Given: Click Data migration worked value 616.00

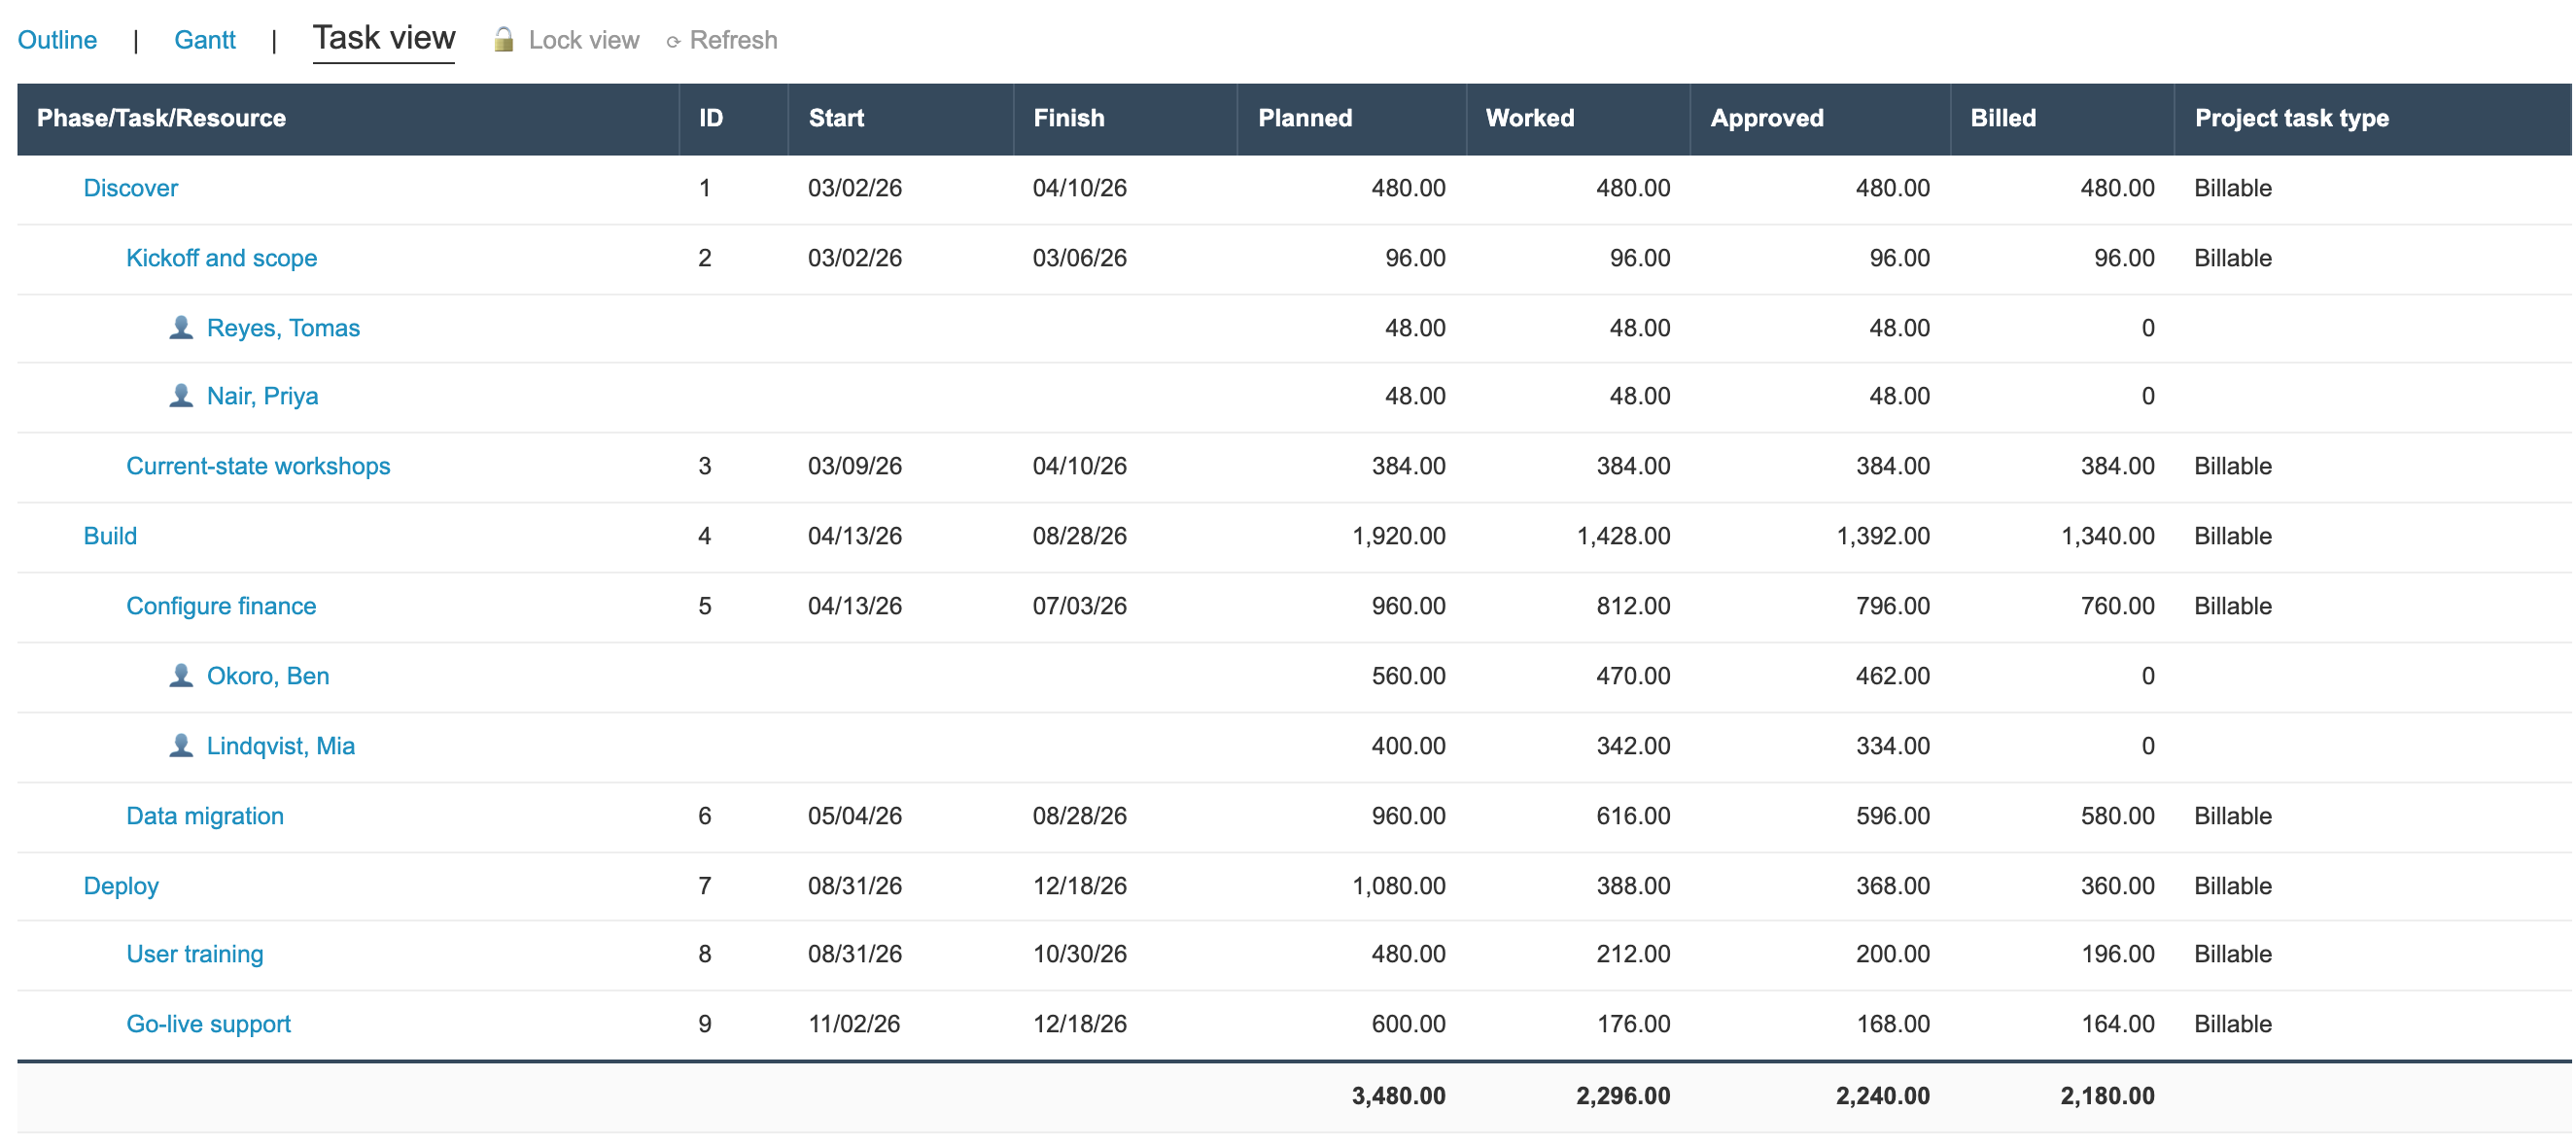Looking at the screenshot, I should tap(1633, 816).
